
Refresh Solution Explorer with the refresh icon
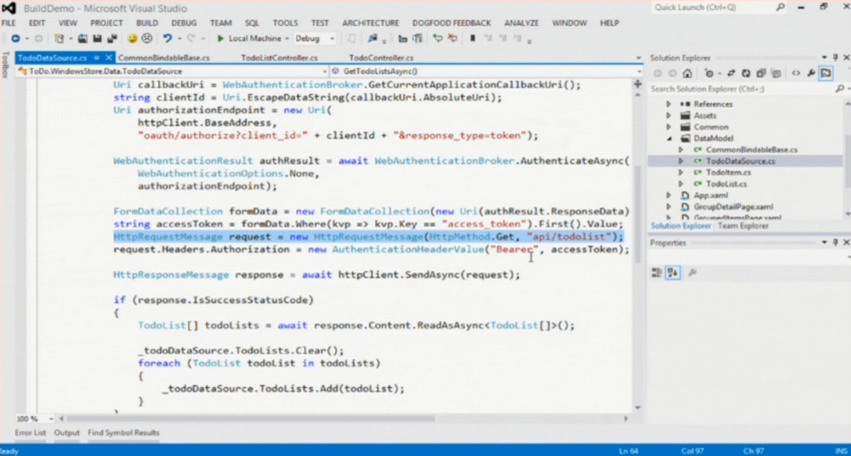(746, 73)
